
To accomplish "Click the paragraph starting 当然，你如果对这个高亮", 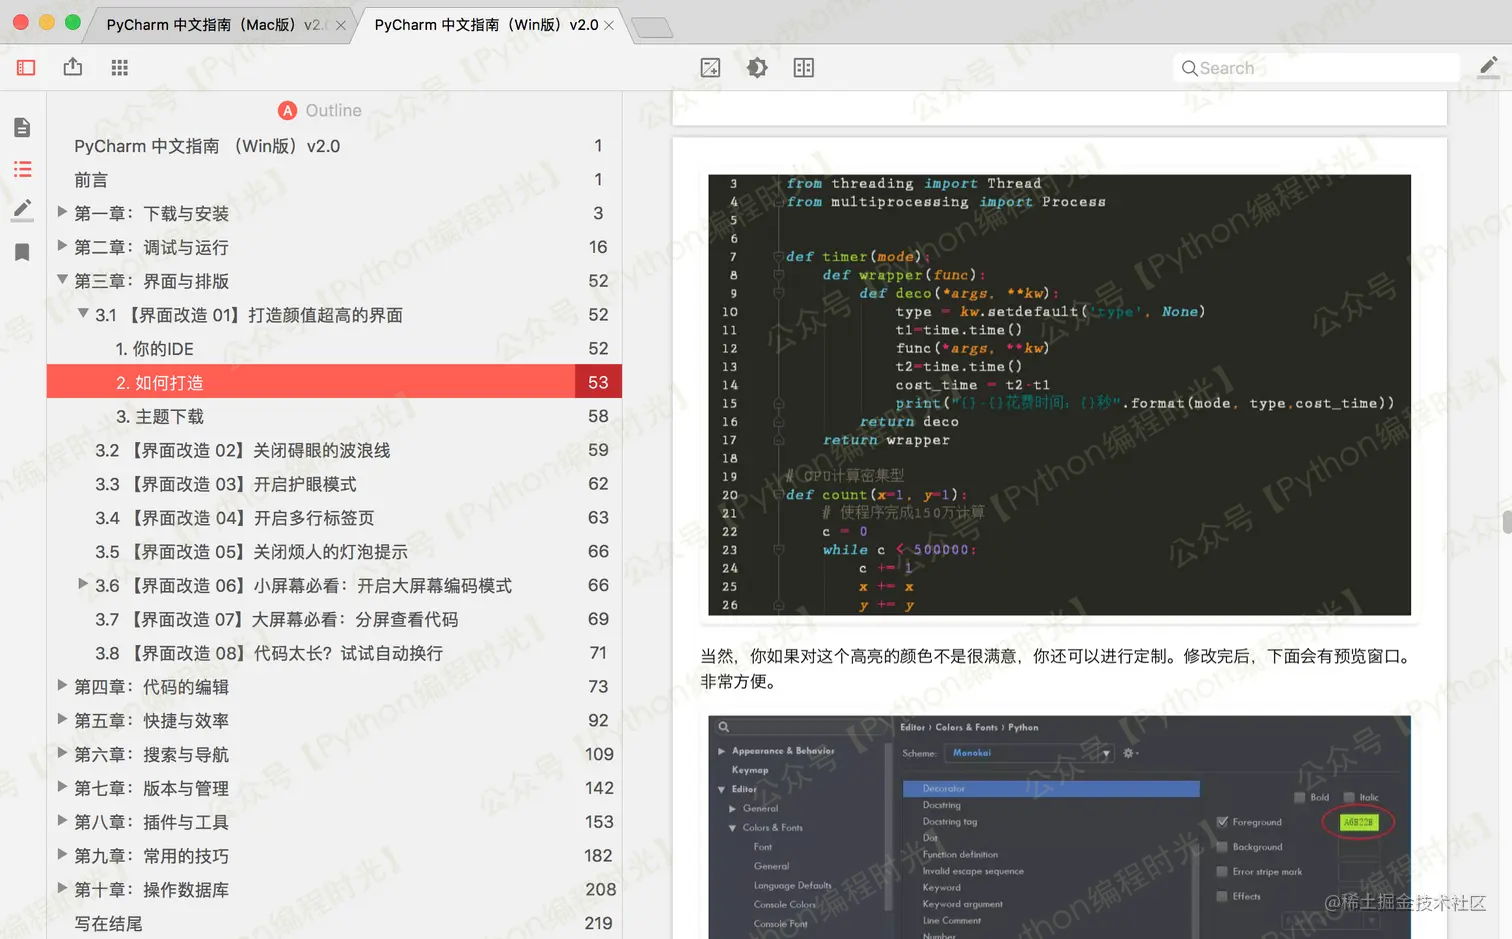I will click(1056, 669).
